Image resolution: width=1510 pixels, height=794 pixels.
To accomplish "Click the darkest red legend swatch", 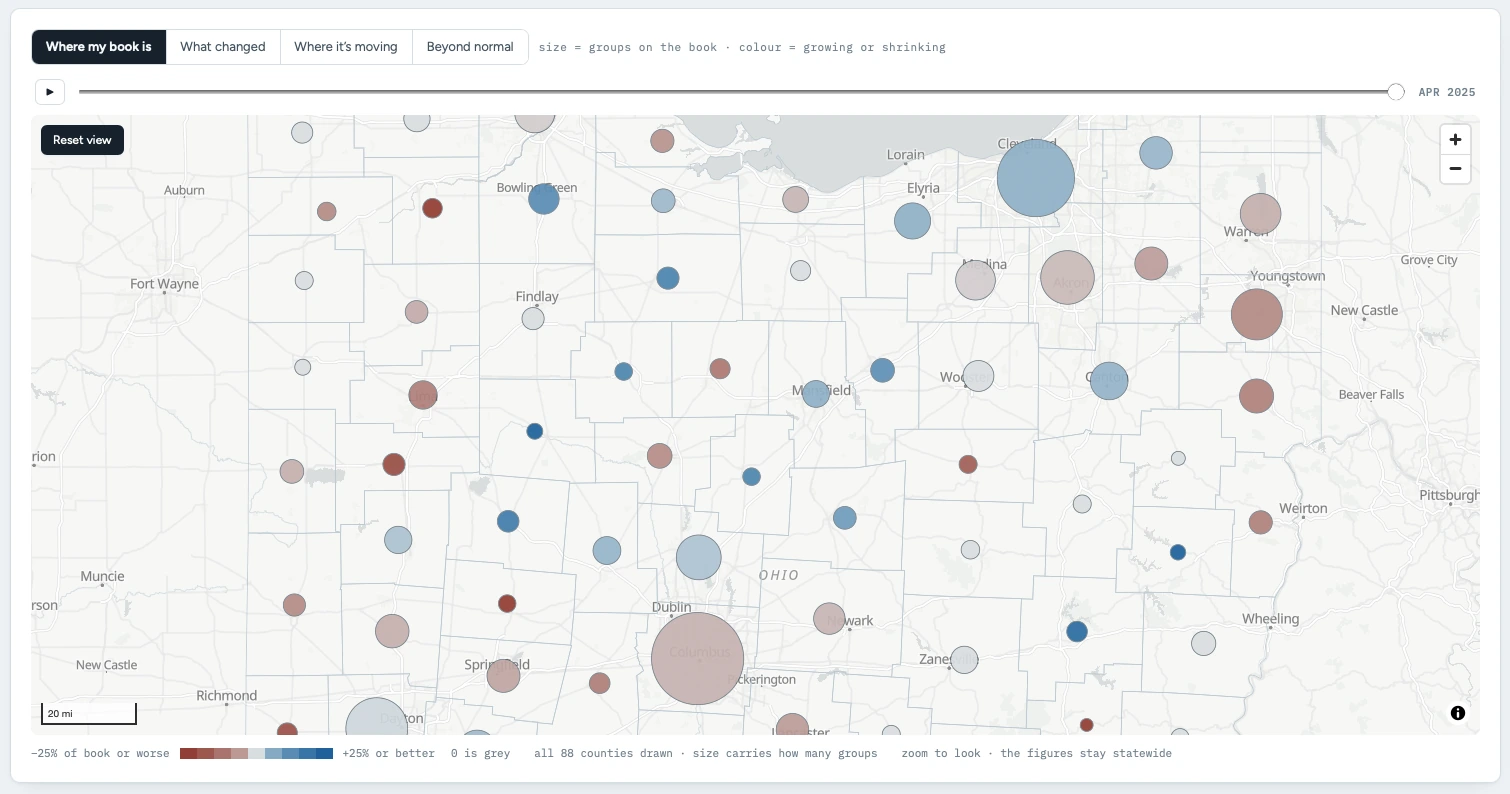I will point(188,753).
